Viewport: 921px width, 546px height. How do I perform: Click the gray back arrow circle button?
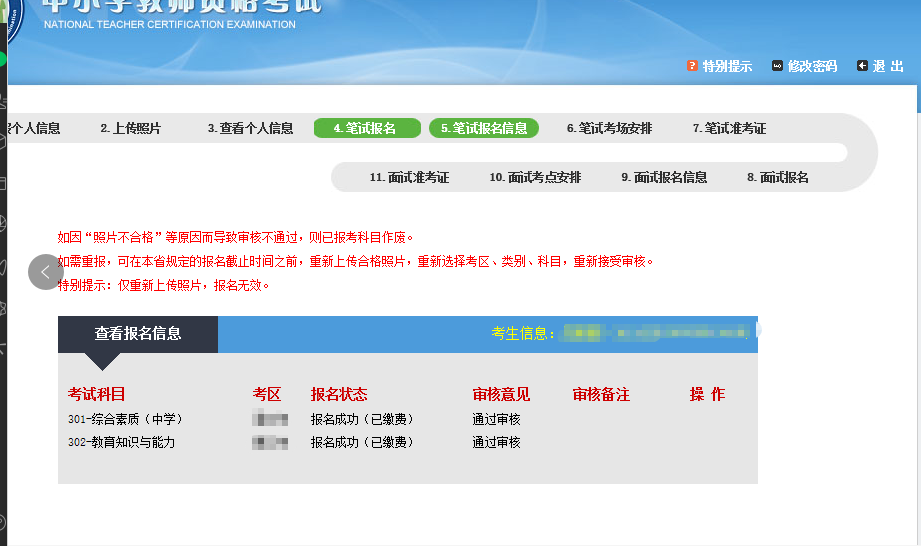pos(46,272)
